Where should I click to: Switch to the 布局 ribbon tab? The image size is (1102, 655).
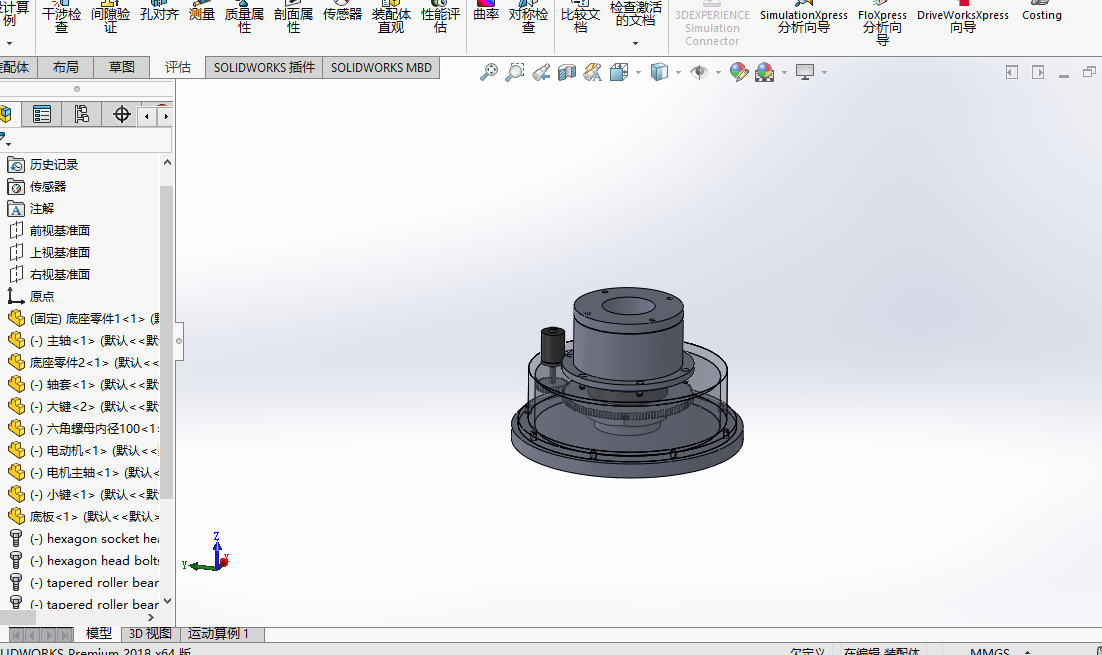pyautogui.click(x=65, y=67)
